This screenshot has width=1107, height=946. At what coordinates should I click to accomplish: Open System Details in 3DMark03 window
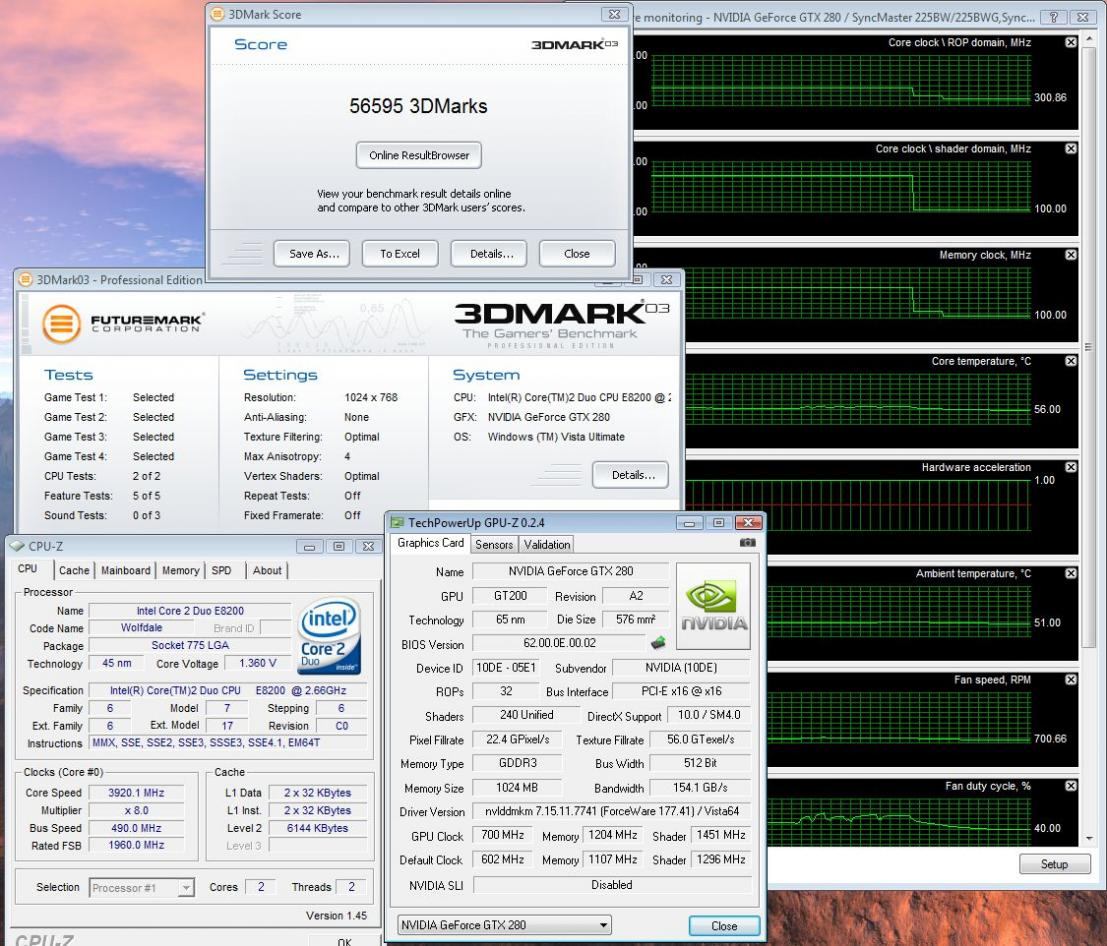point(630,475)
